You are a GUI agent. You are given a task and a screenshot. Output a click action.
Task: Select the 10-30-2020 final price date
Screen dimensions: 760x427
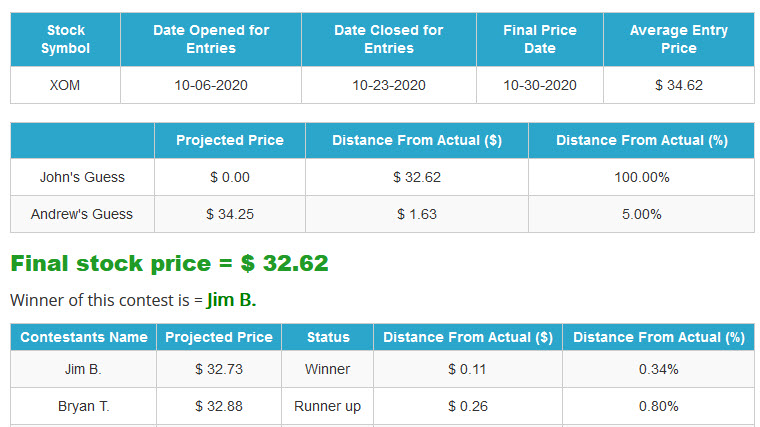(540, 85)
